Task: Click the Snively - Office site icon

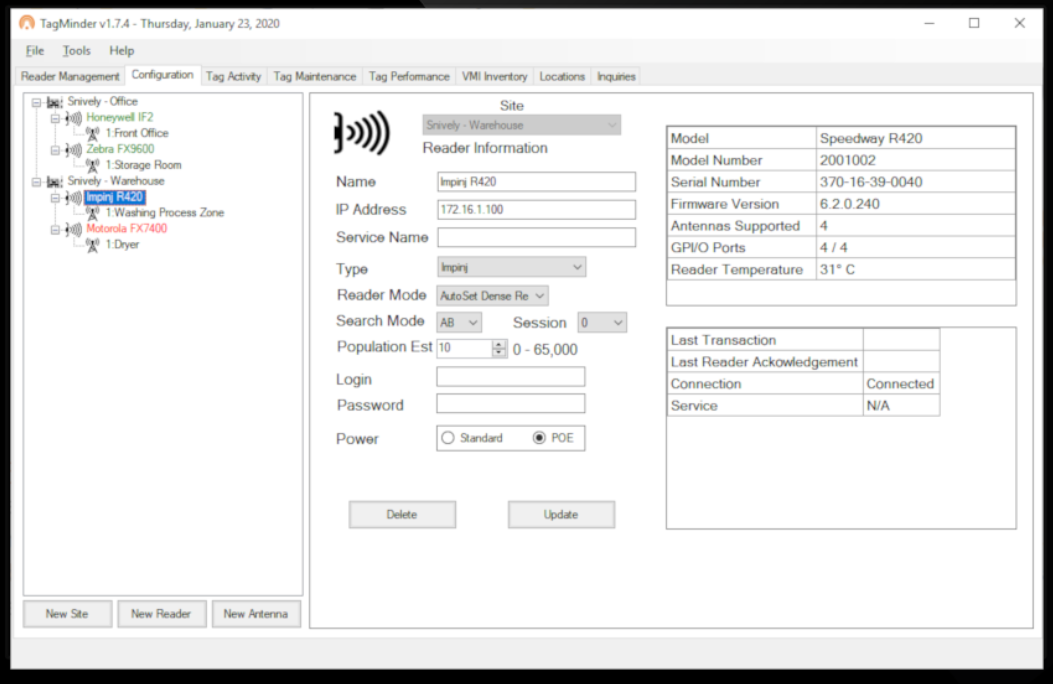Action: point(54,102)
